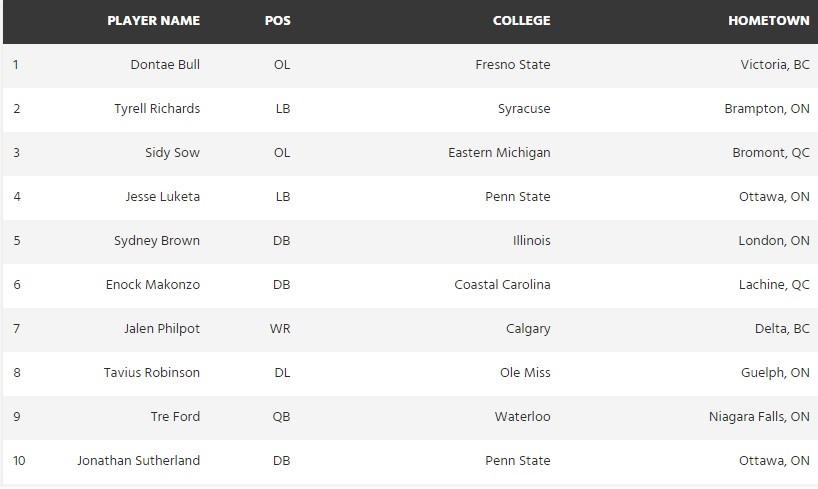Screen dimensions: 818x489
Task: Select Jalen Philpot name cell
Action: [x=162, y=329]
